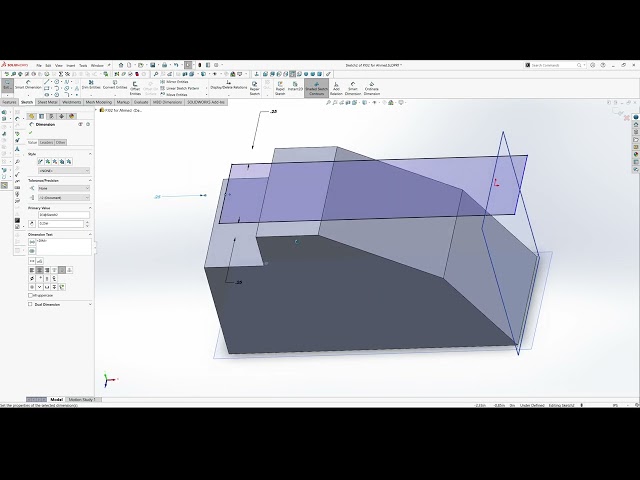This screenshot has width=640, height=480.
Task: Select the Line sketch tool
Action: (x=47, y=82)
